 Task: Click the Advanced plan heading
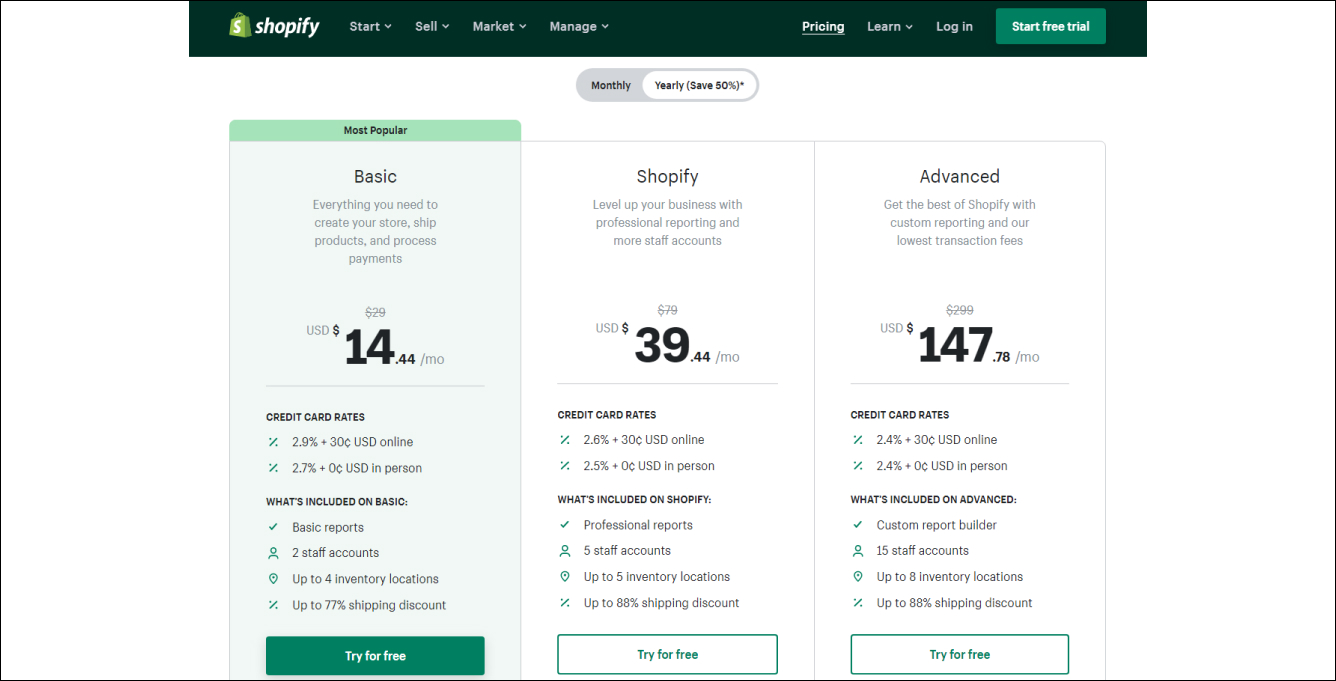[x=960, y=177]
